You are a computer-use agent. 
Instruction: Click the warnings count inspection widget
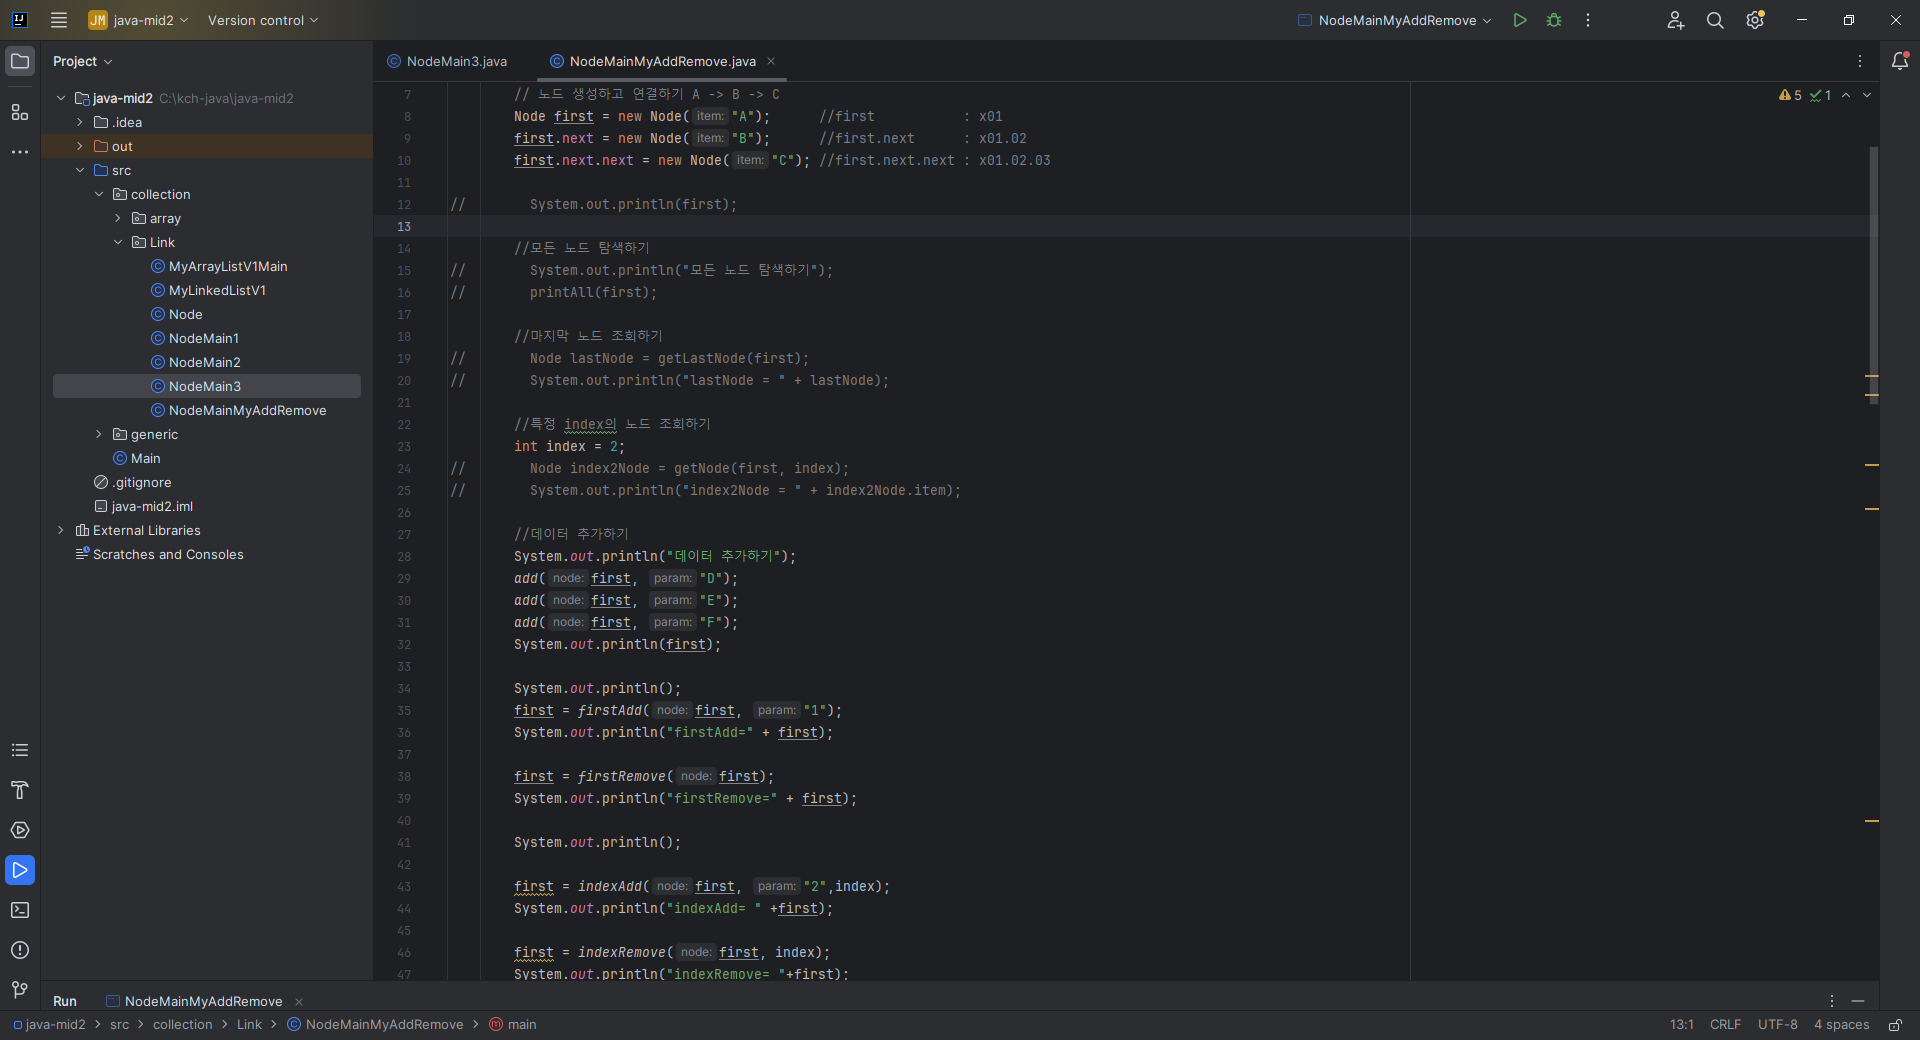[1791, 95]
